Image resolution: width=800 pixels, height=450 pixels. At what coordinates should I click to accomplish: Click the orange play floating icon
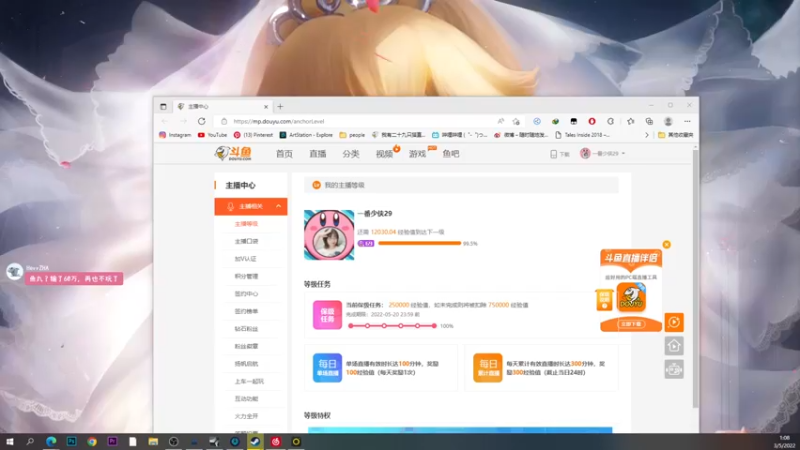(674, 322)
